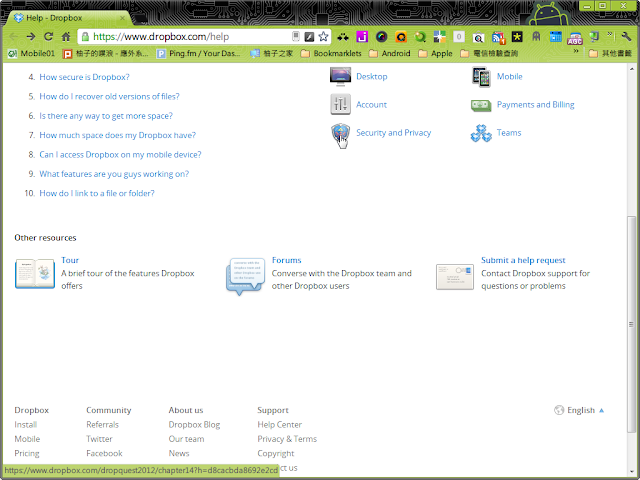Viewport: 640px width, 480px height.
Task: Open the wrench settings menu
Action: (626, 37)
